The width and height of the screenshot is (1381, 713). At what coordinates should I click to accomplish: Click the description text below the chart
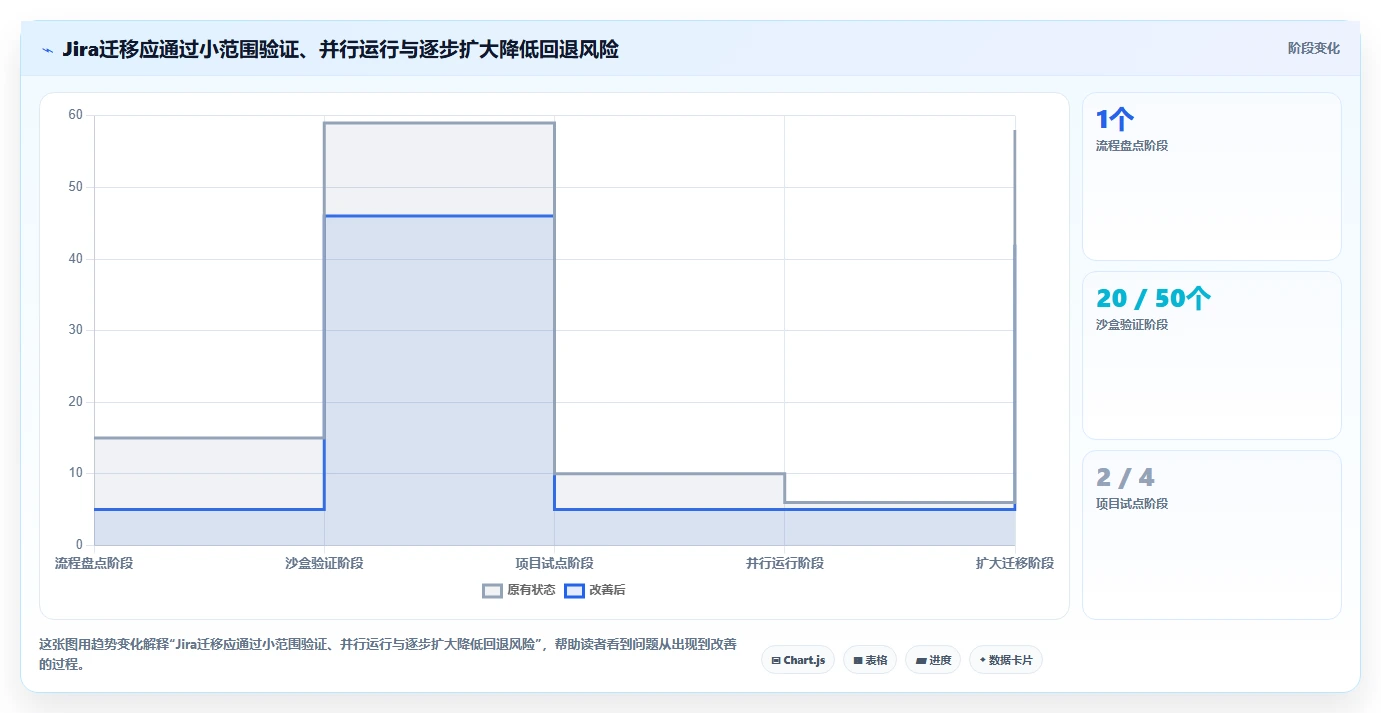click(388, 653)
